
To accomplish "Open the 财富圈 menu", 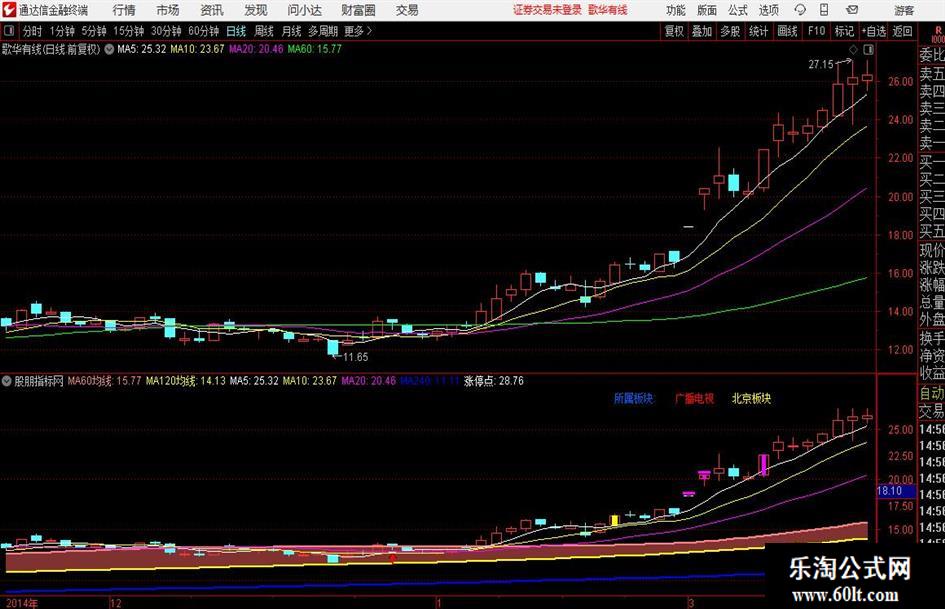I will pyautogui.click(x=358, y=10).
